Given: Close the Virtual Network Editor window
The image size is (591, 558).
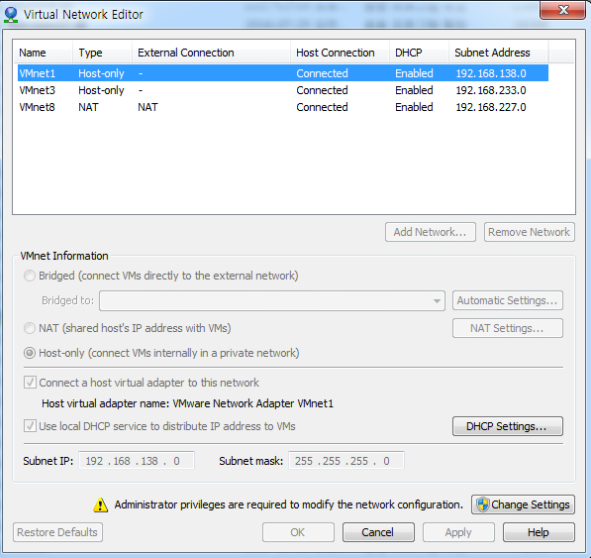Looking at the screenshot, I should [562, 10].
